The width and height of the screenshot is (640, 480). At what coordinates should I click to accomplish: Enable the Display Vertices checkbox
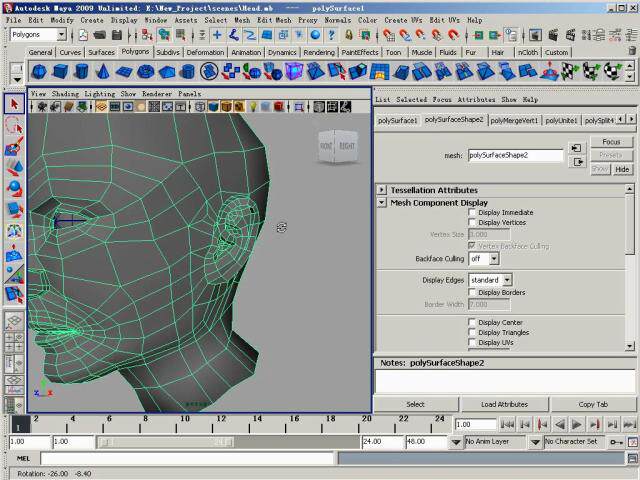coord(472,223)
